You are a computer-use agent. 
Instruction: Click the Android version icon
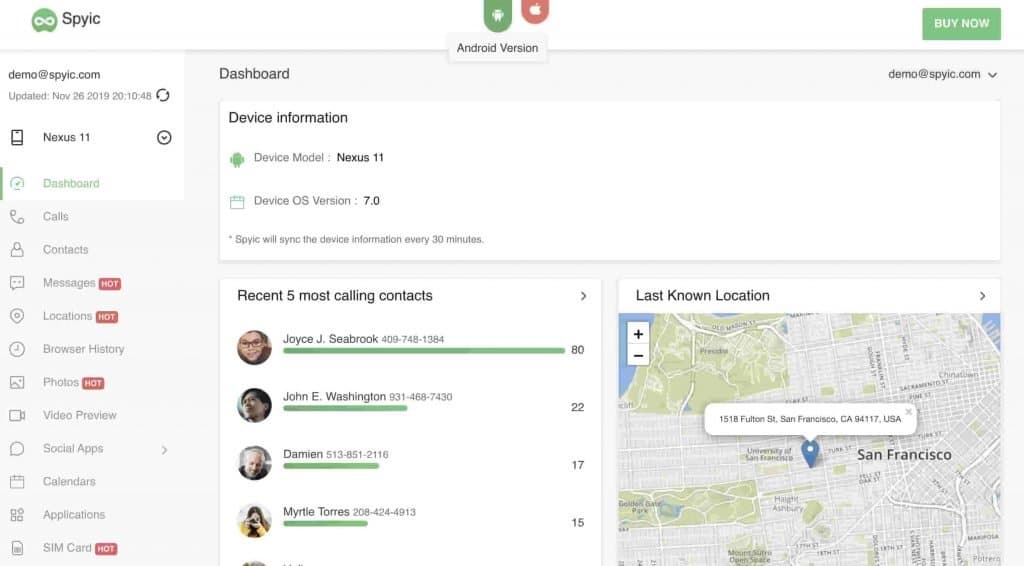(x=497, y=13)
